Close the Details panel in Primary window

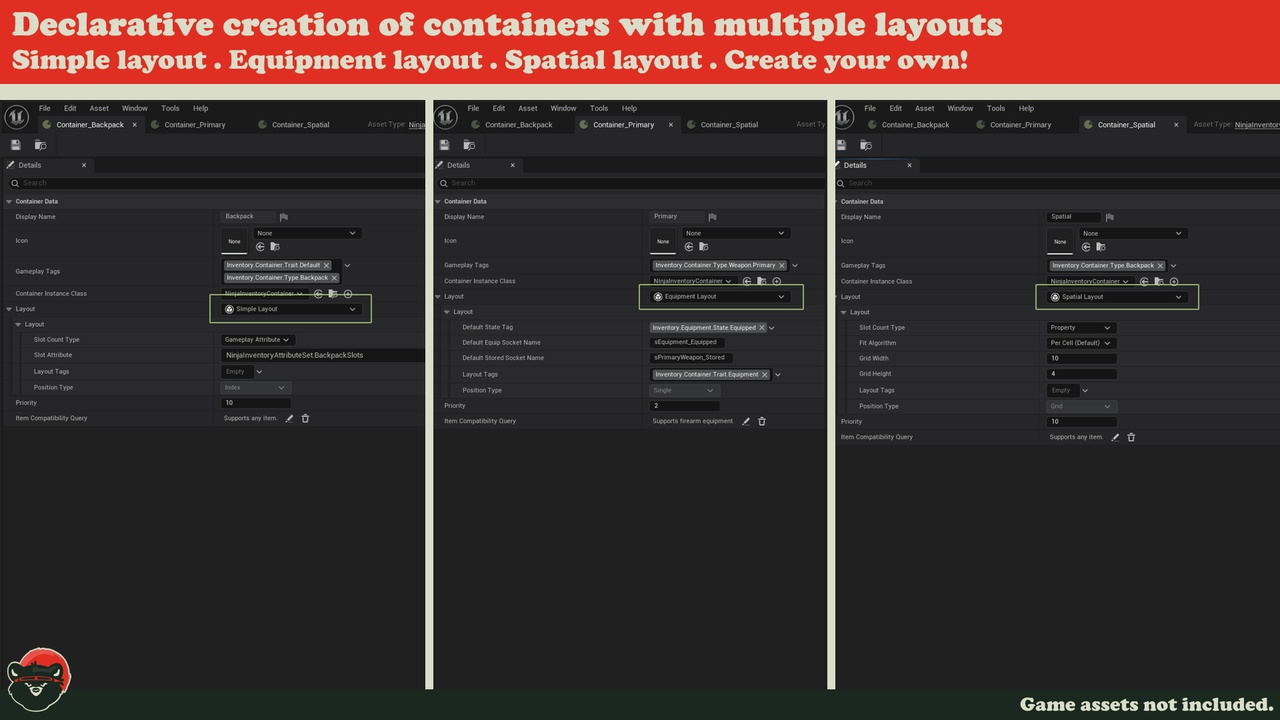pos(513,165)
